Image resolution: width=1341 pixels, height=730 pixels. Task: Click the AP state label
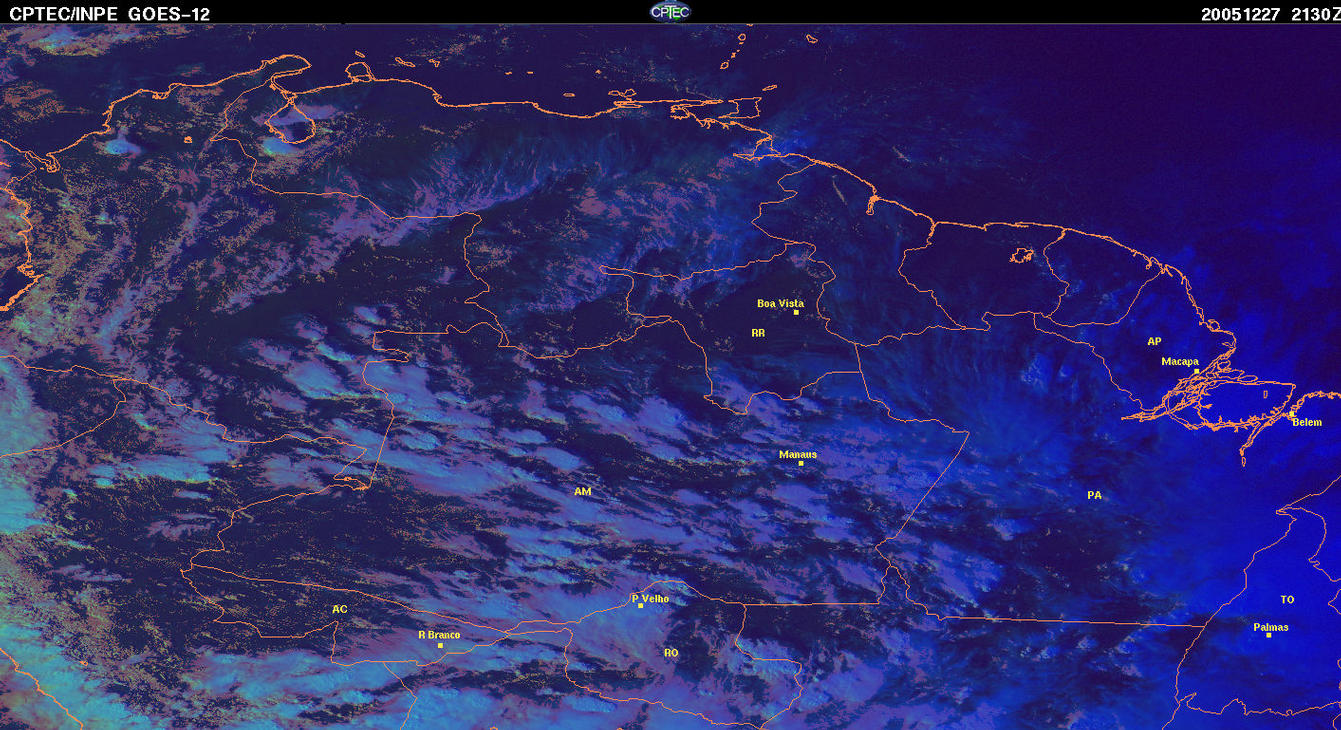pos(1154,341)
